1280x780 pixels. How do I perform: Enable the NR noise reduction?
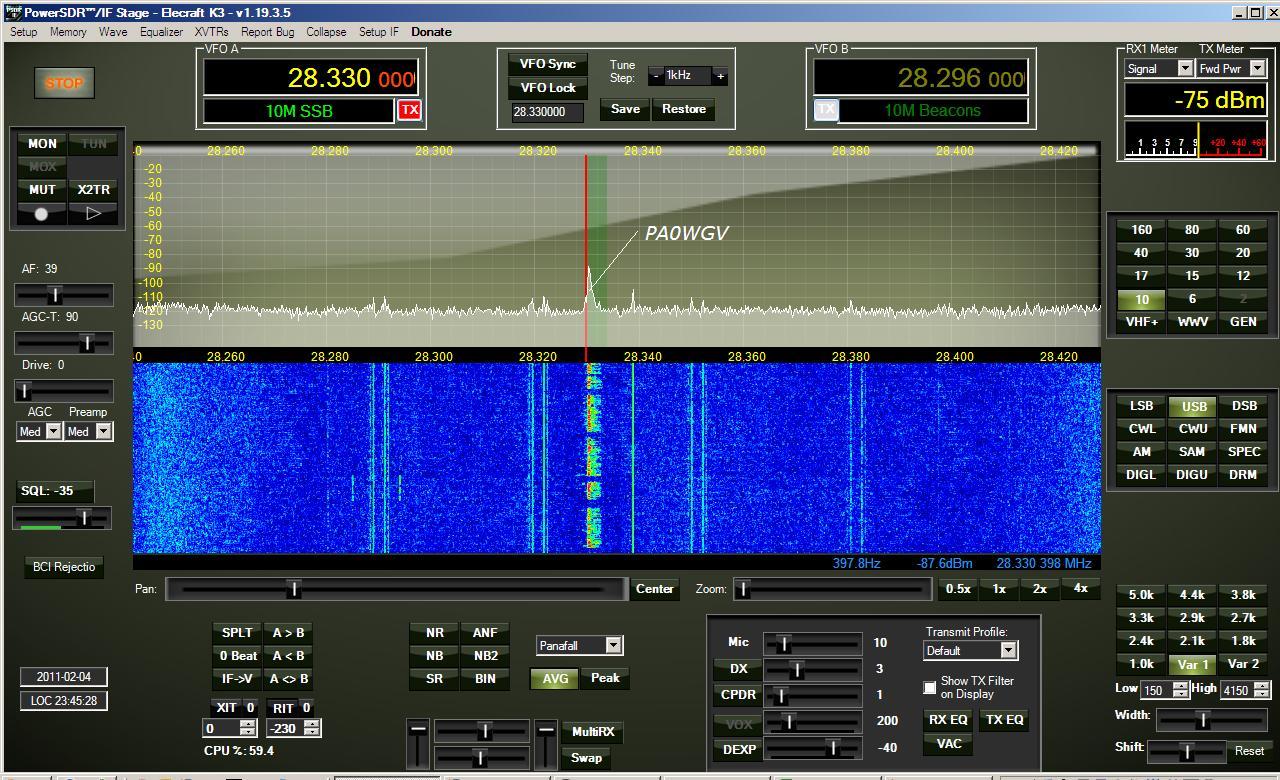pos(434,633)
